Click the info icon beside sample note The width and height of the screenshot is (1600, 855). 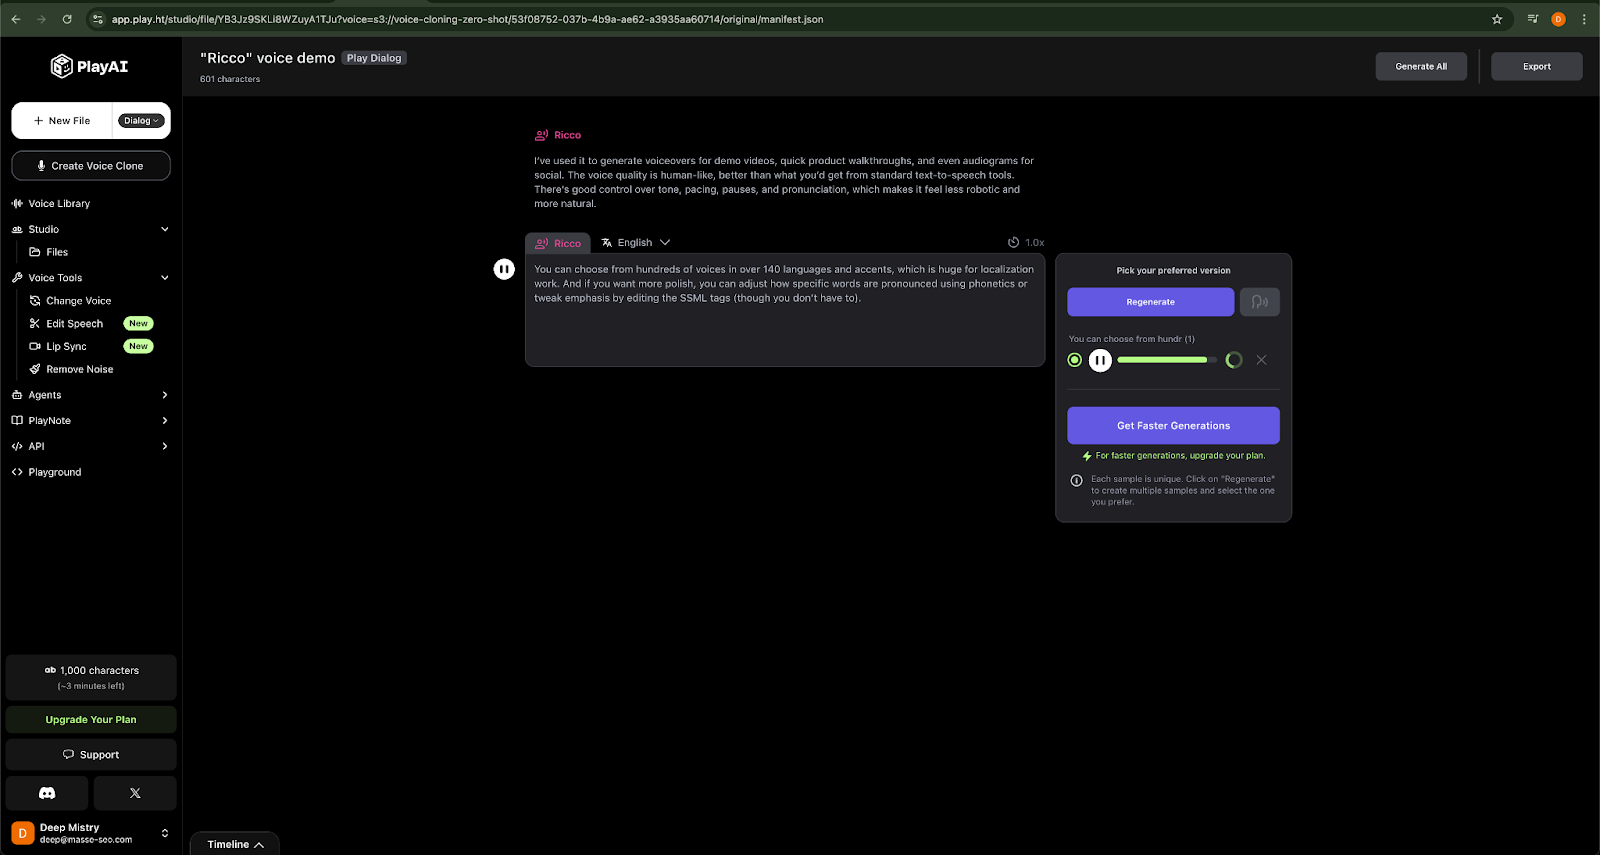1077,480
